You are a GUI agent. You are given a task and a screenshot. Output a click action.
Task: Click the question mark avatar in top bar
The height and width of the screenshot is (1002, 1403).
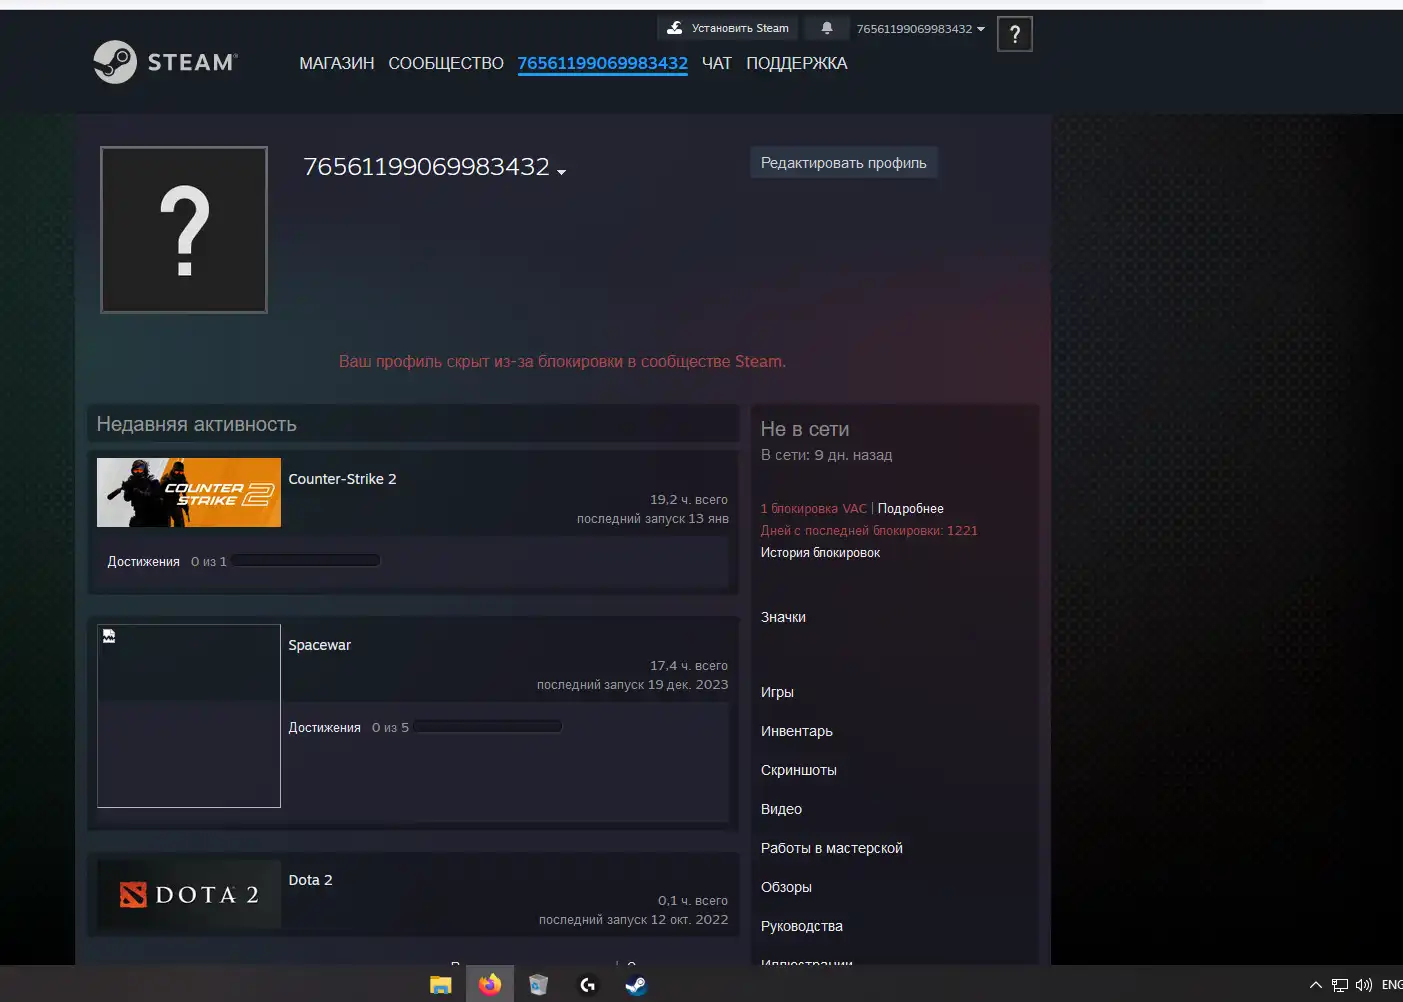tap(1015, 35)
